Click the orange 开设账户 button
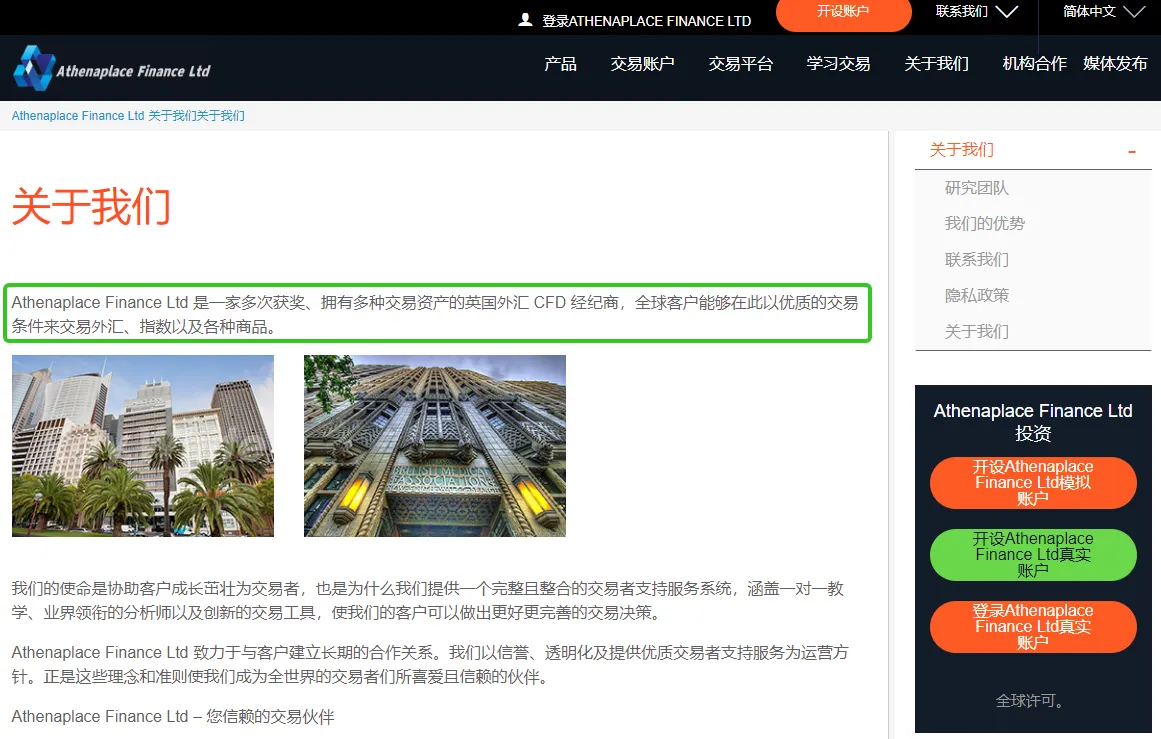1161x739 pixels. 843,13
